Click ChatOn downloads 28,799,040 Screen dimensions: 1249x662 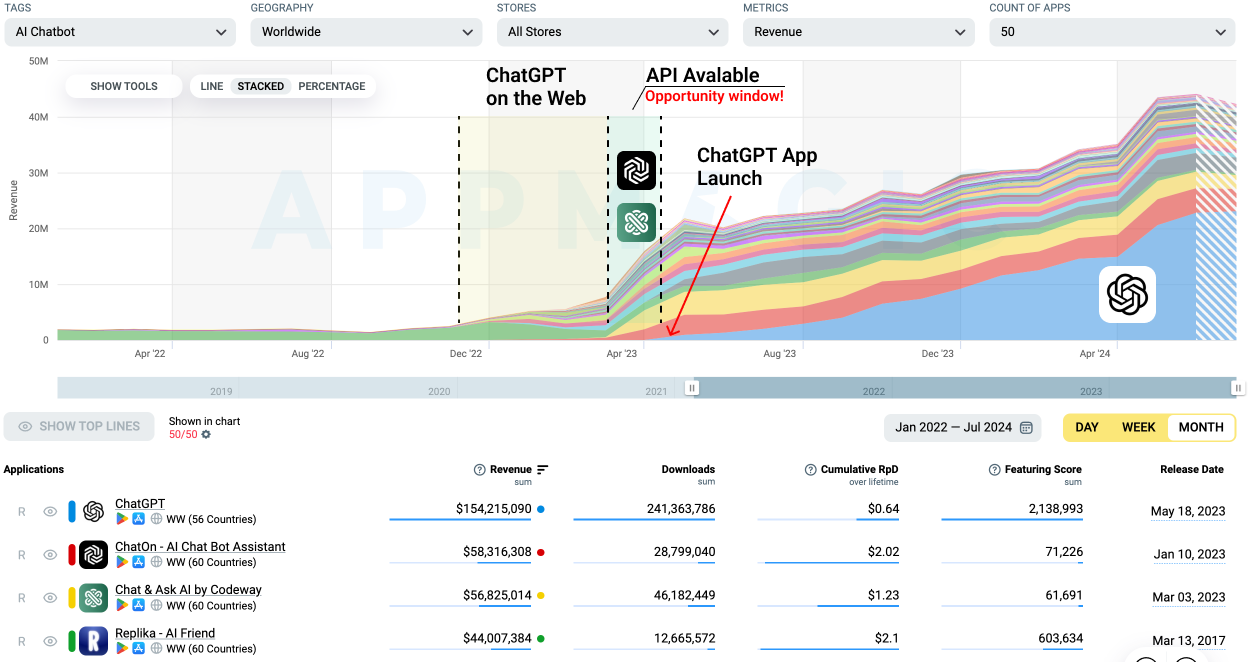click(x=685, y=552)
